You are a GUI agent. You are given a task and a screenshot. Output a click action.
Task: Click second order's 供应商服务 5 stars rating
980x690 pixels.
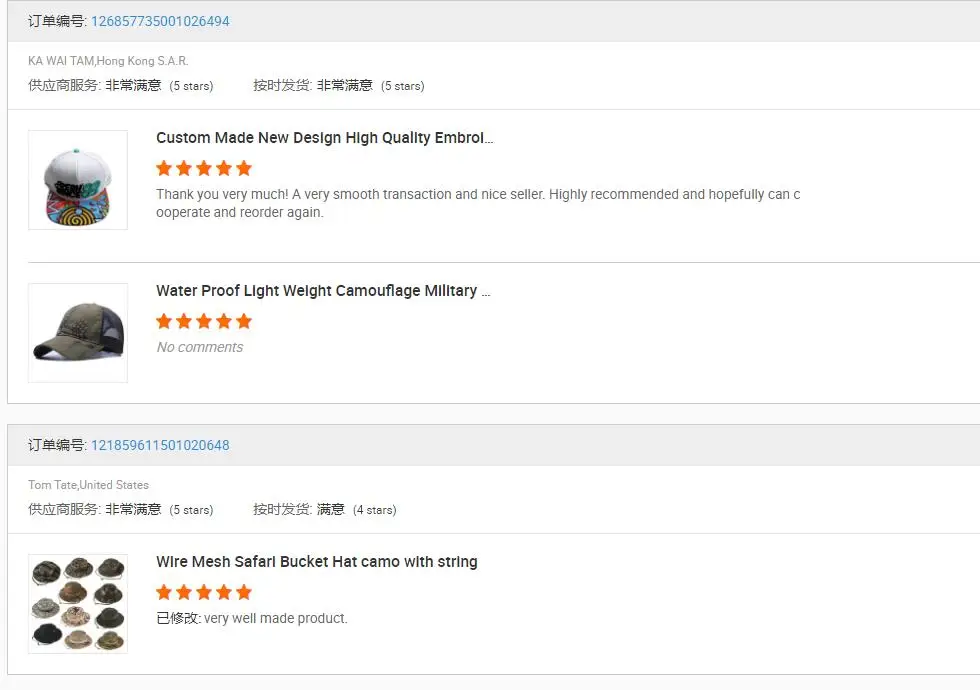[x=160, y=510]
